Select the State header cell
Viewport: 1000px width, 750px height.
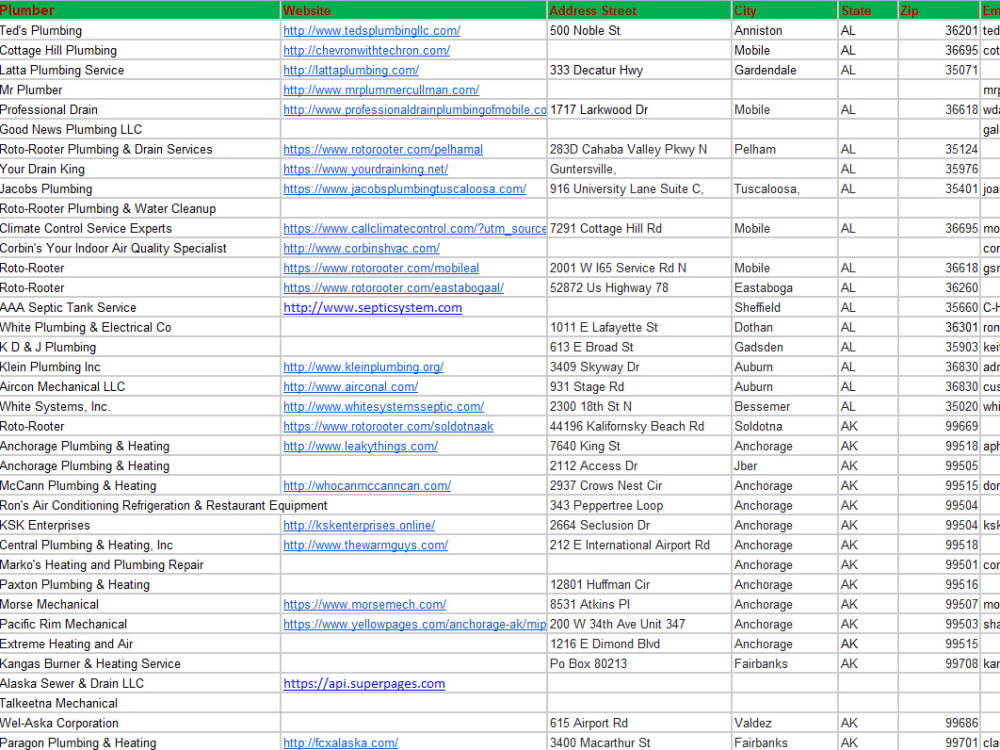coord(868,10)
